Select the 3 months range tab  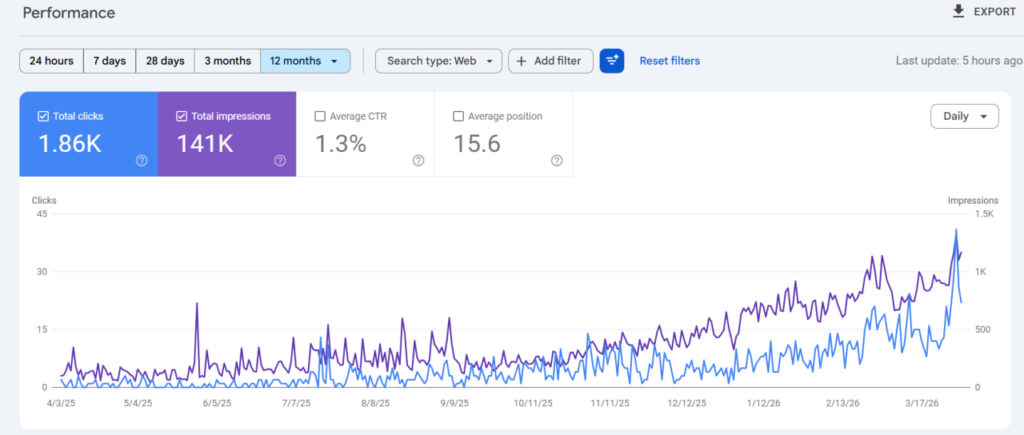coord(227,61)
